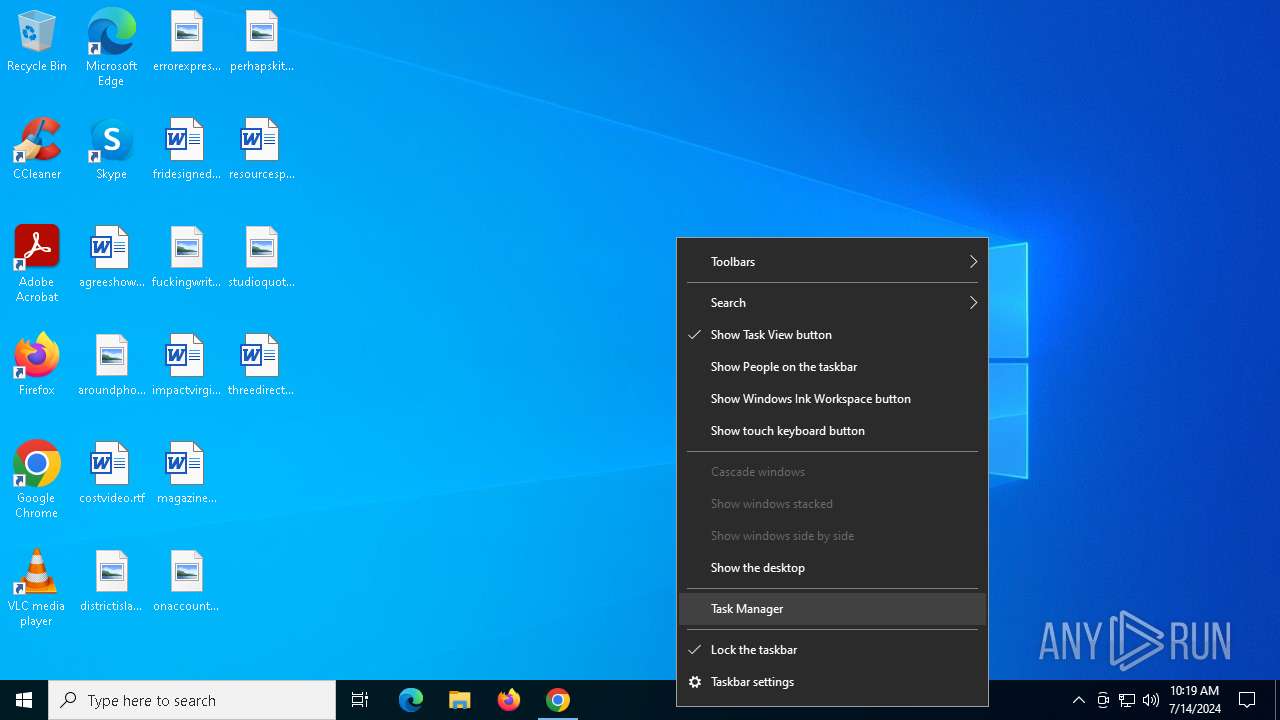Viewport: 1280px width, 720px height.
Task: Select agreeshow... Word document
Action: click(x=111, y=258)
